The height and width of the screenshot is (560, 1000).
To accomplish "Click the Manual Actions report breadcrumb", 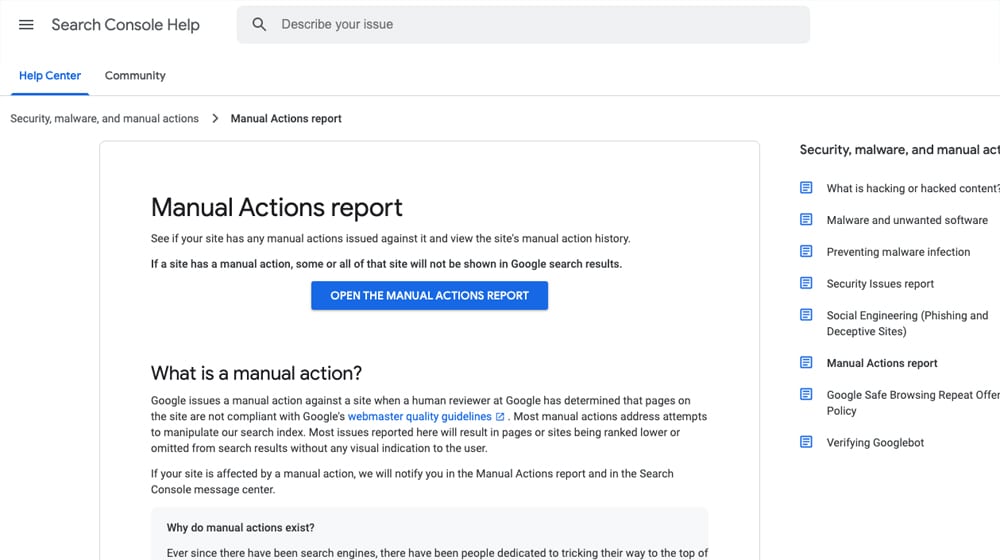I will (x=286, y=119).
